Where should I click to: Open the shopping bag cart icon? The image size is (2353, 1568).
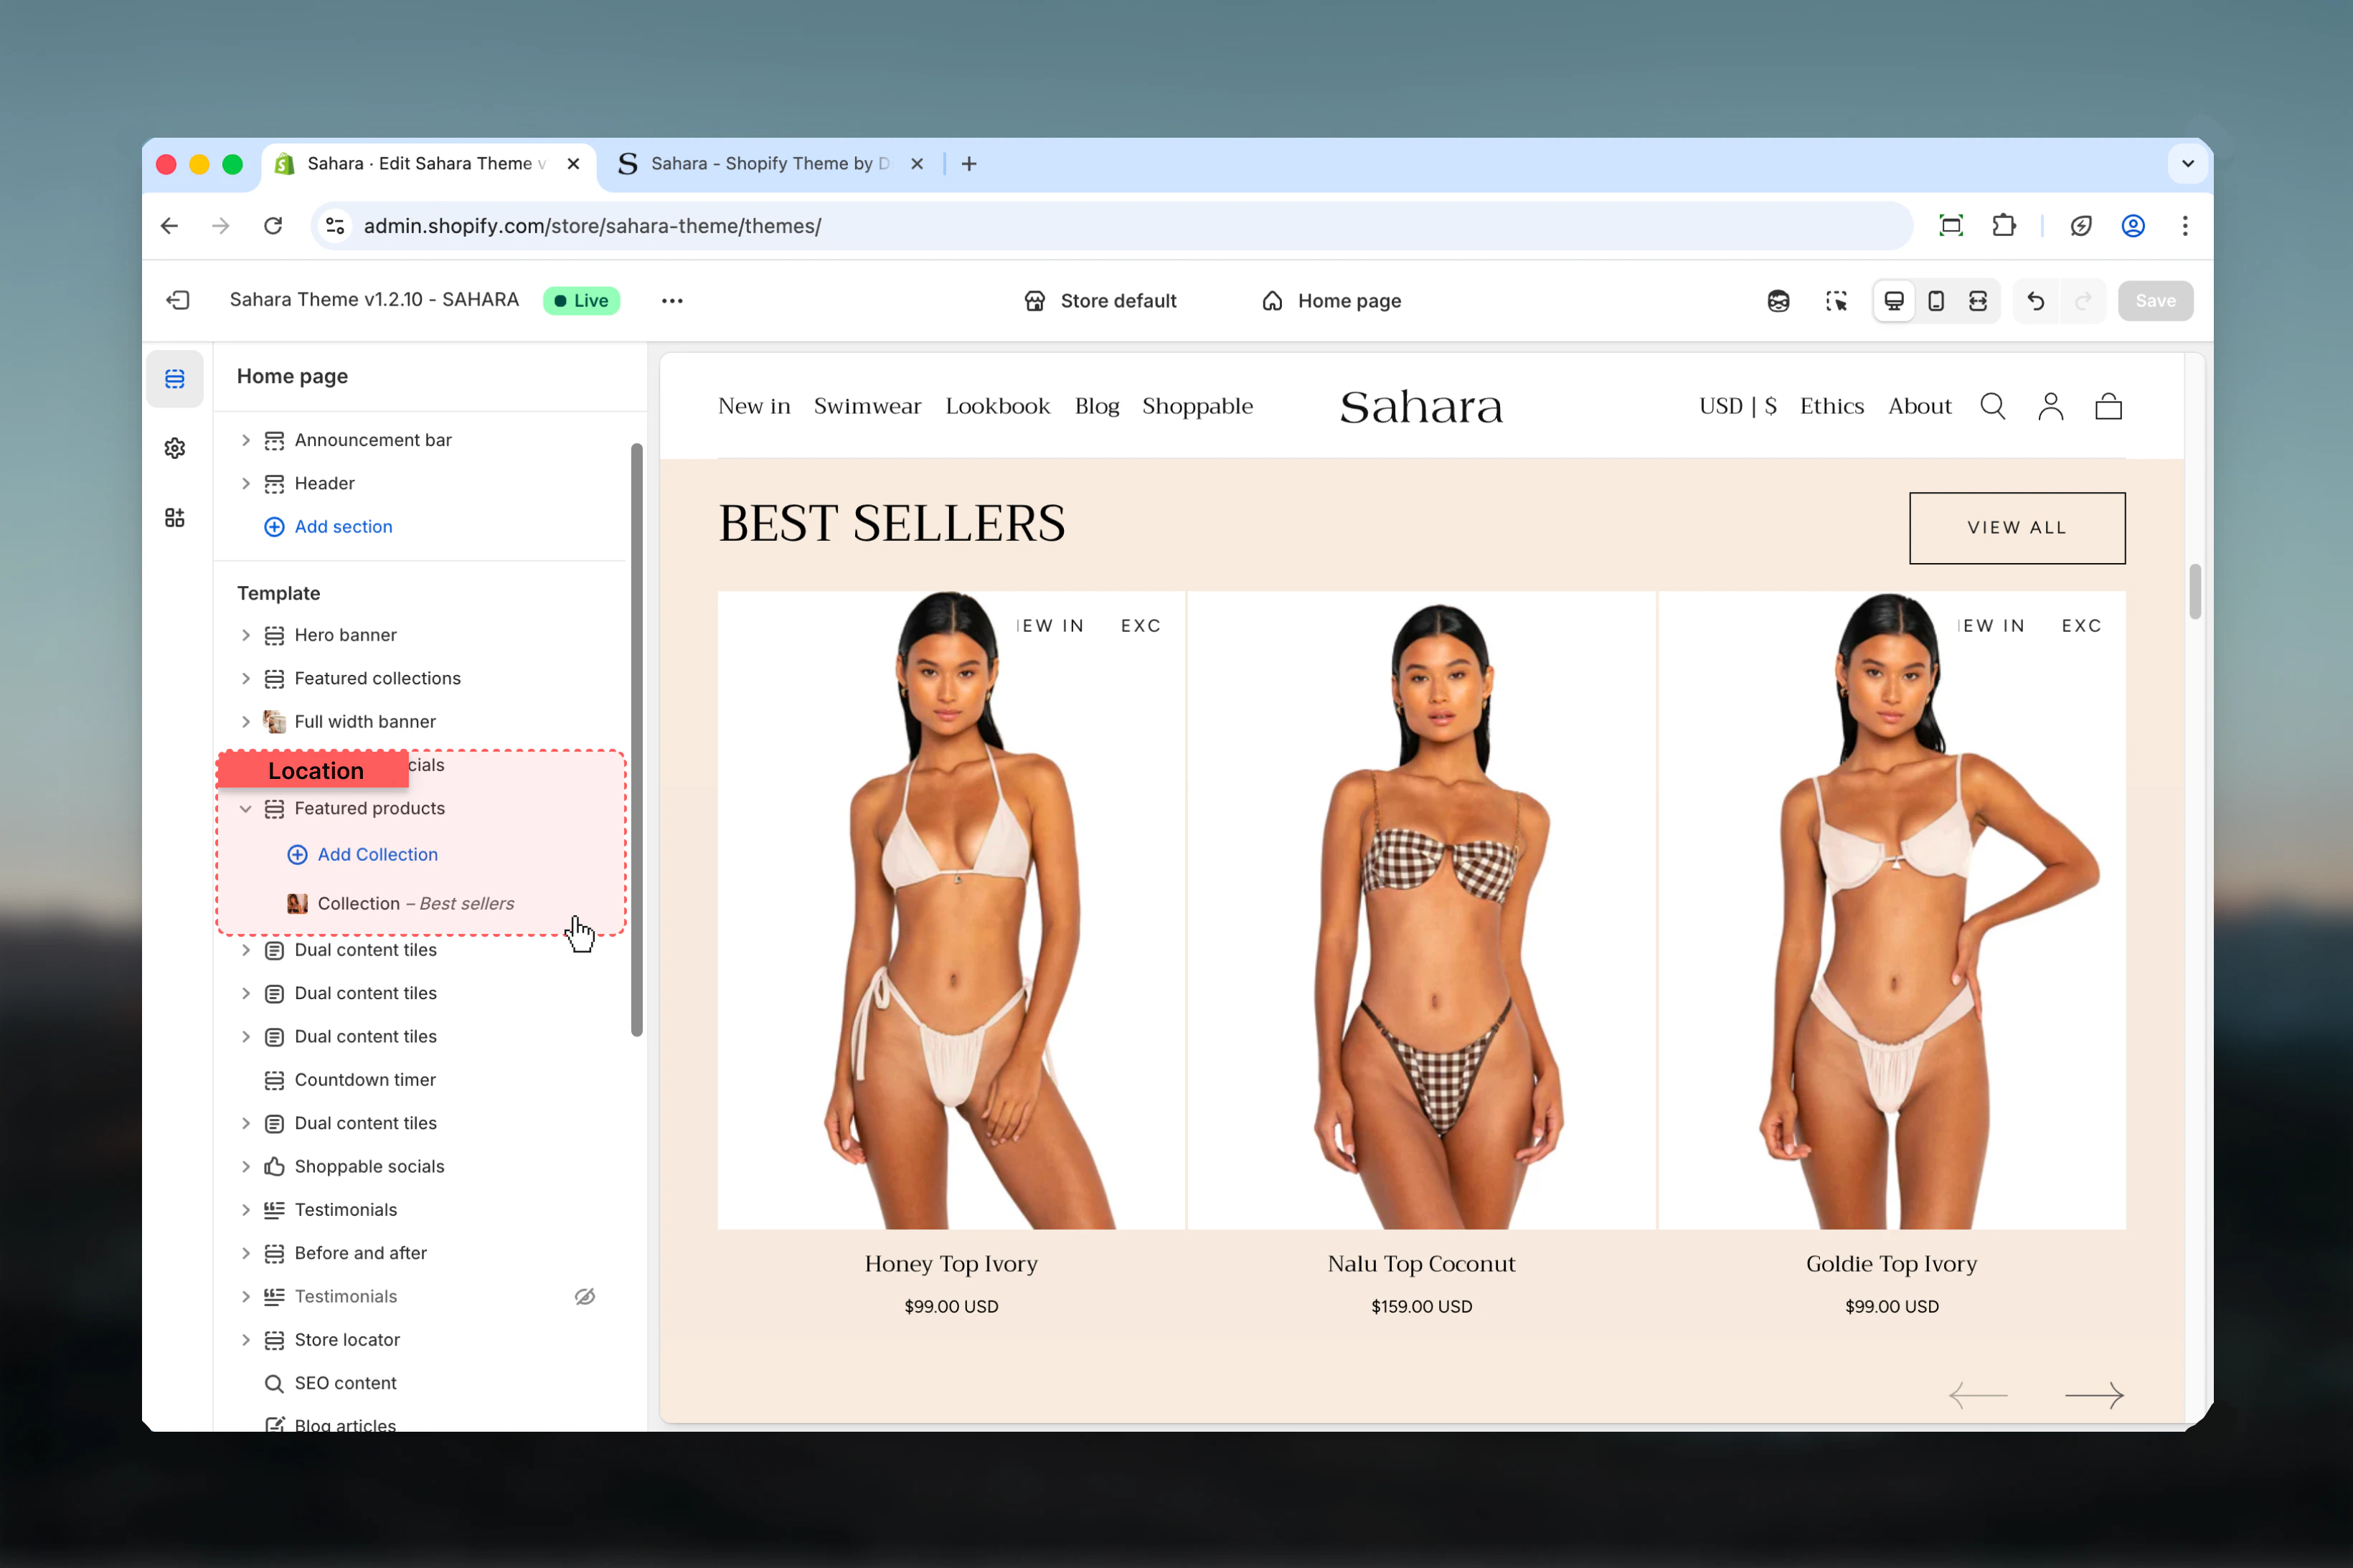pyautogui.click(x=2109, y=406)
